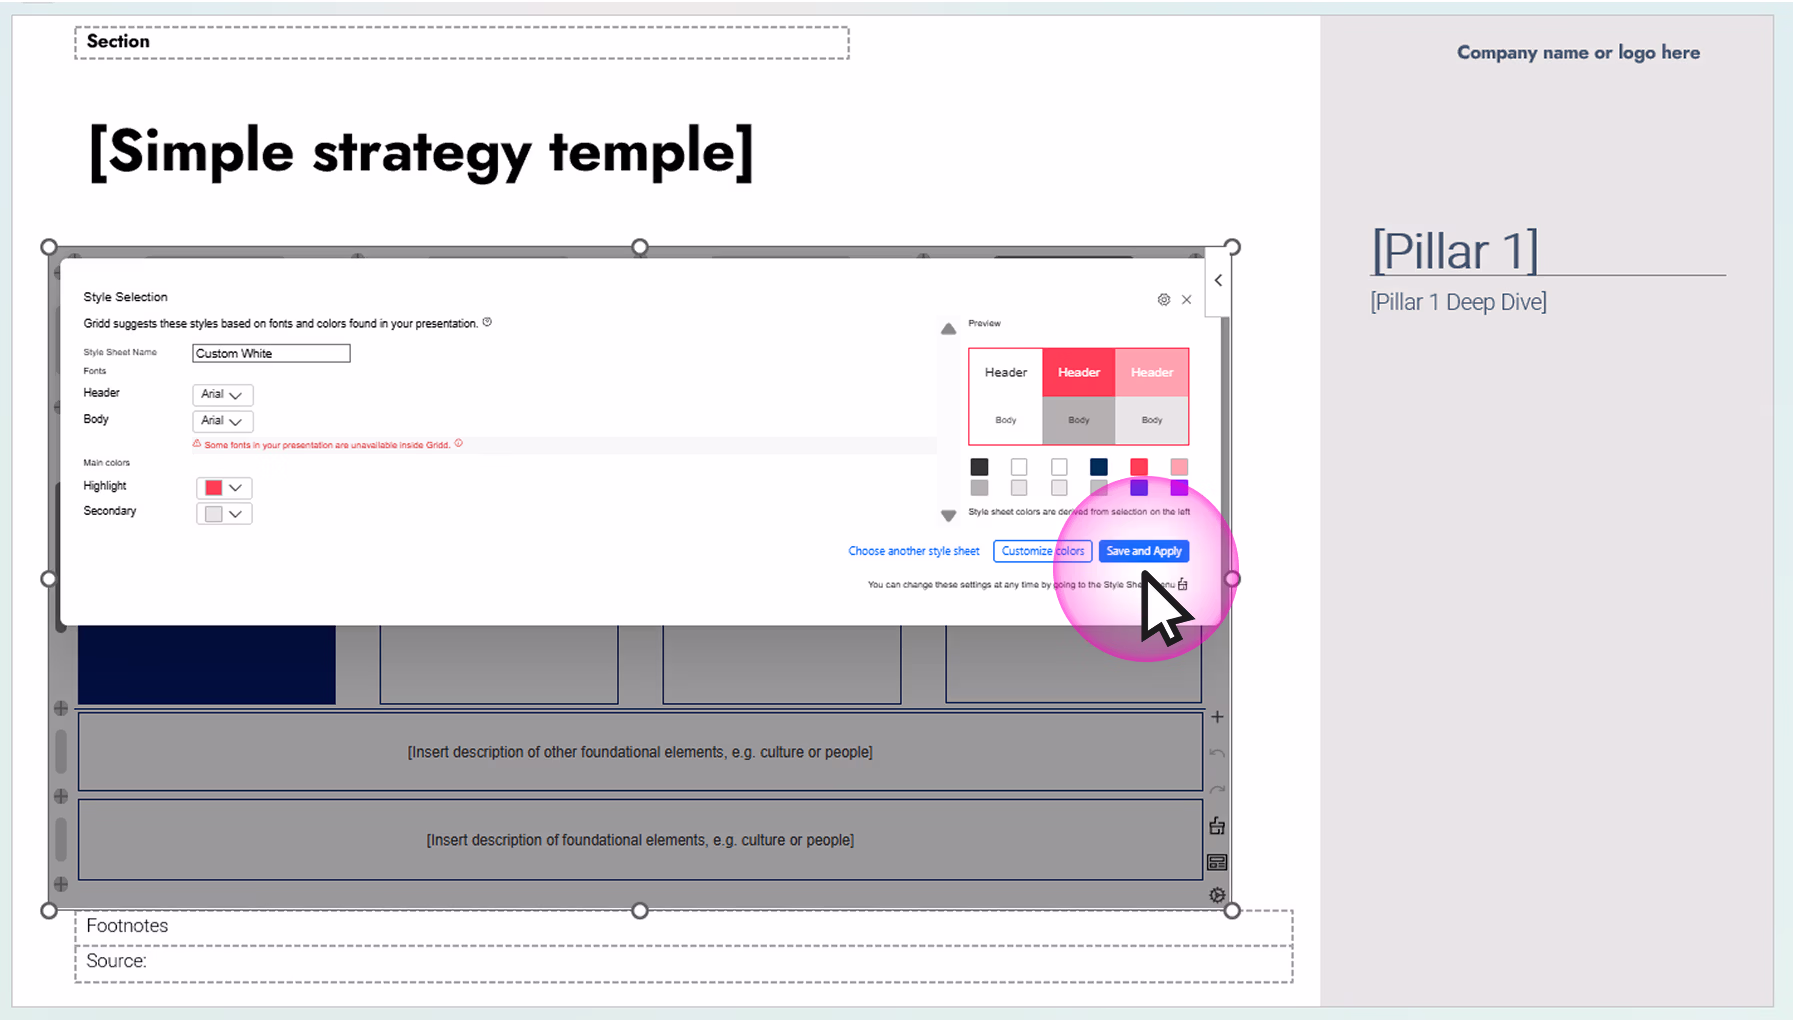Select the navy swatch in the color palette
The height and width of the screenshot is (1020, 1793).
coord(1099,467)
